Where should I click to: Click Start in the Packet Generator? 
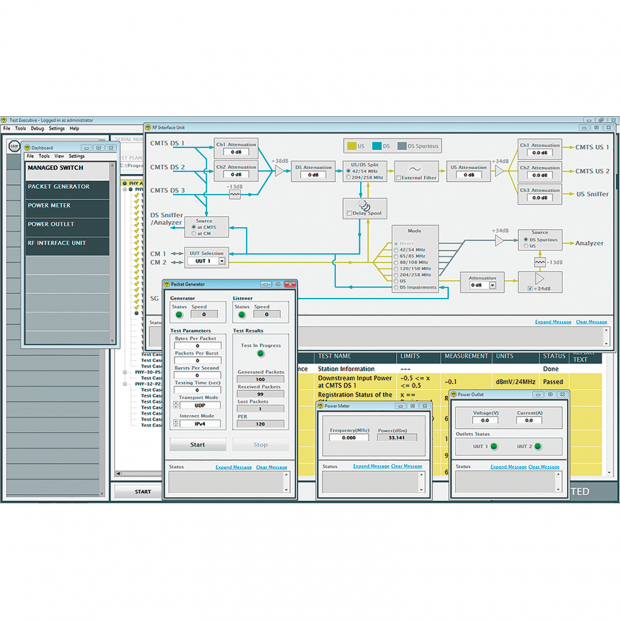coord(197,445)
